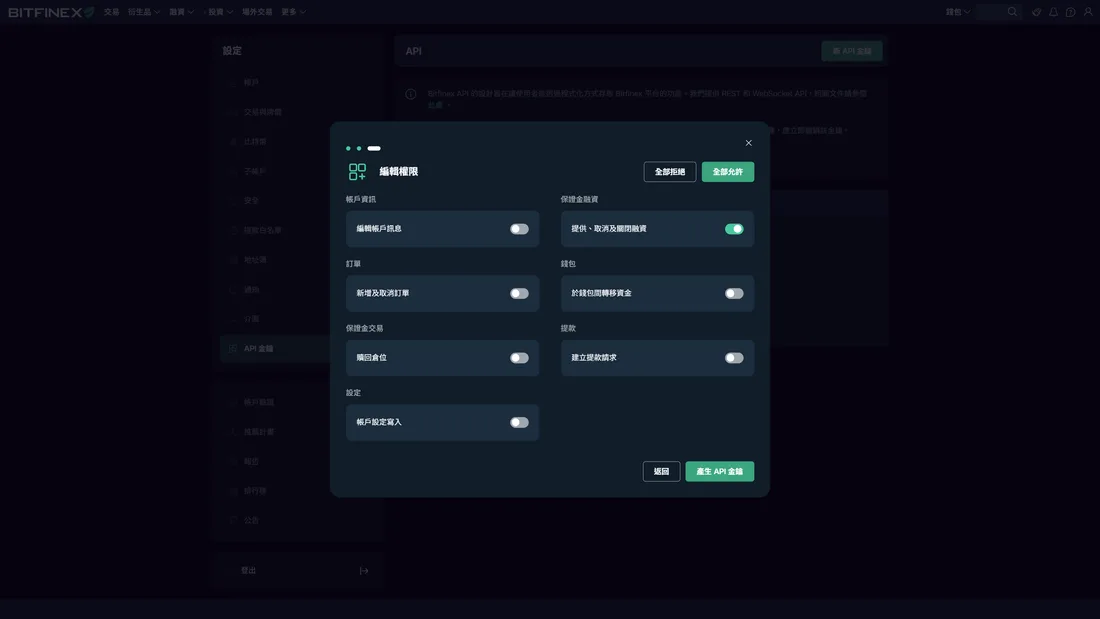The image size is (1100, 619).
Task: Expand the 更多 dropdown
Action: (x=293, y=12)
